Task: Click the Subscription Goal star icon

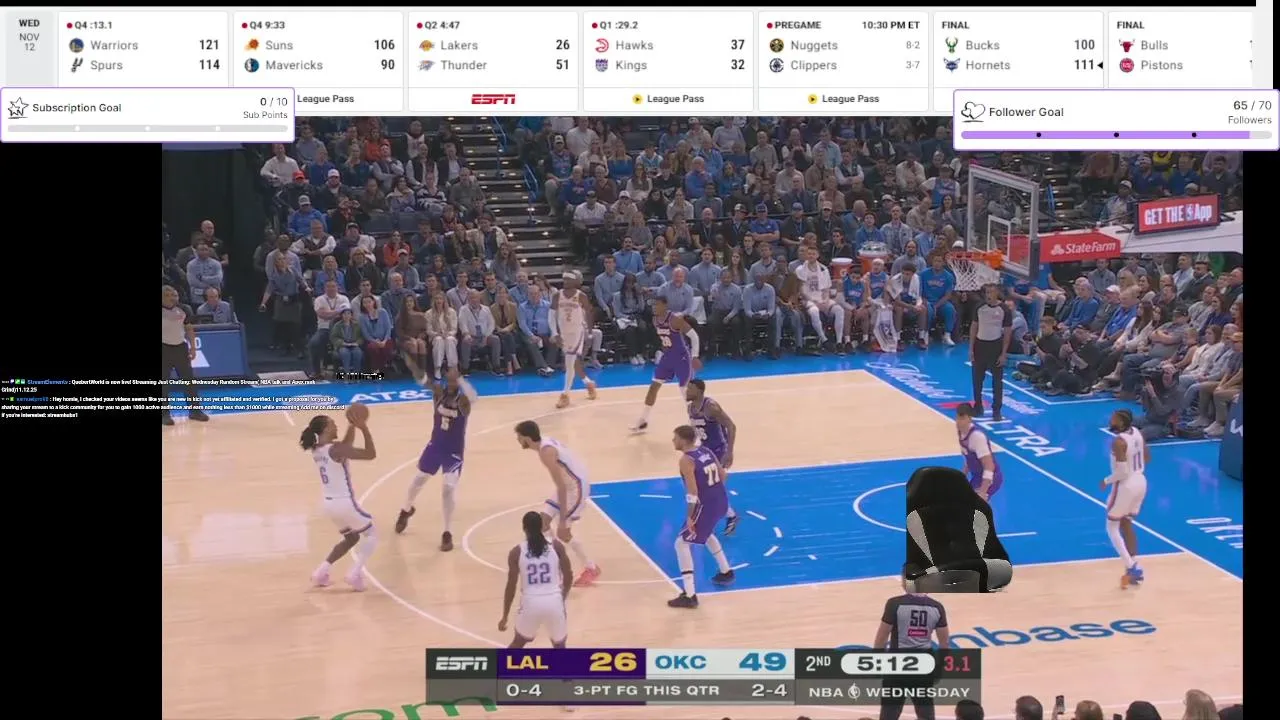Action: pos(18,108)
